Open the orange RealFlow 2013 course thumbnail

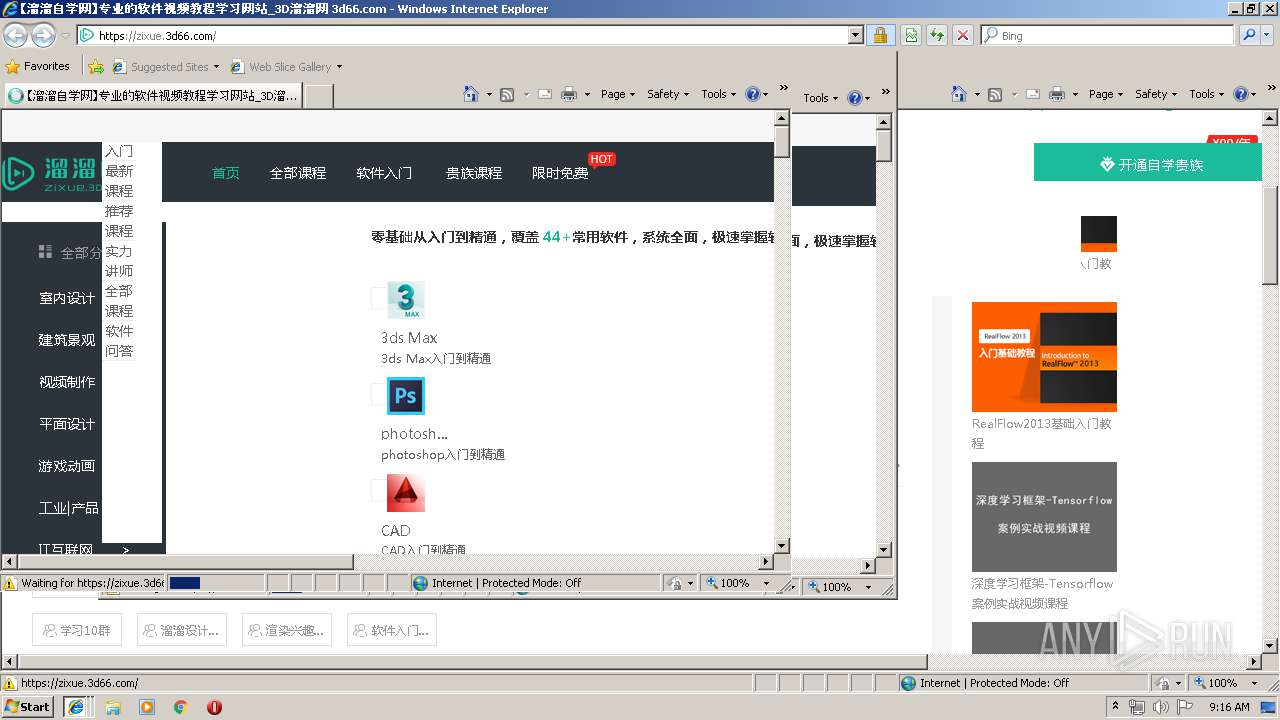tap(1044, 357)
